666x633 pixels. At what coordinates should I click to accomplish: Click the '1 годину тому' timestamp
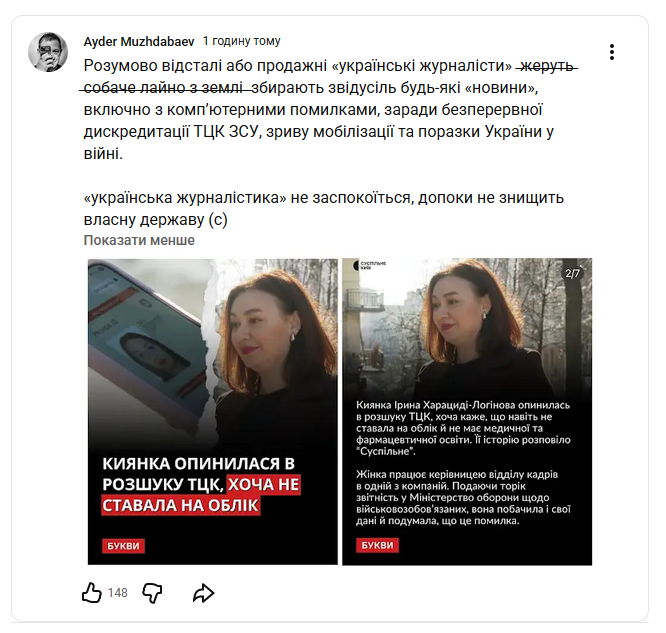[242, 41]
